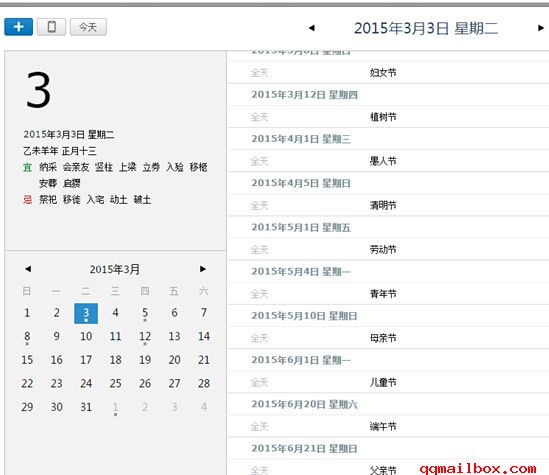Show next month in mini calendar
549x475 pixels.
point(203,269)
